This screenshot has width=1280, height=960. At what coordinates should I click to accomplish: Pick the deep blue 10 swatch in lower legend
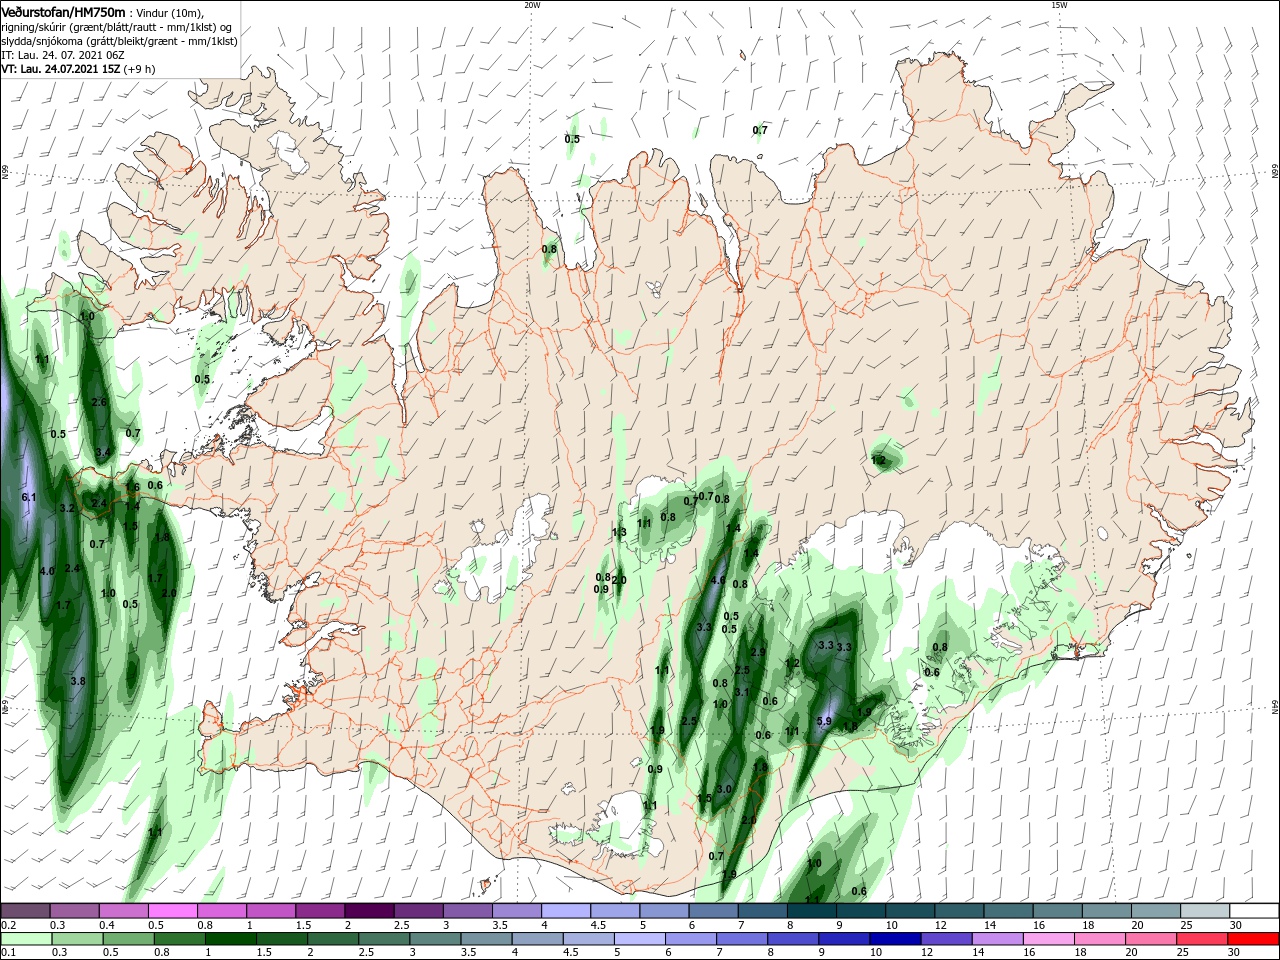895,939
